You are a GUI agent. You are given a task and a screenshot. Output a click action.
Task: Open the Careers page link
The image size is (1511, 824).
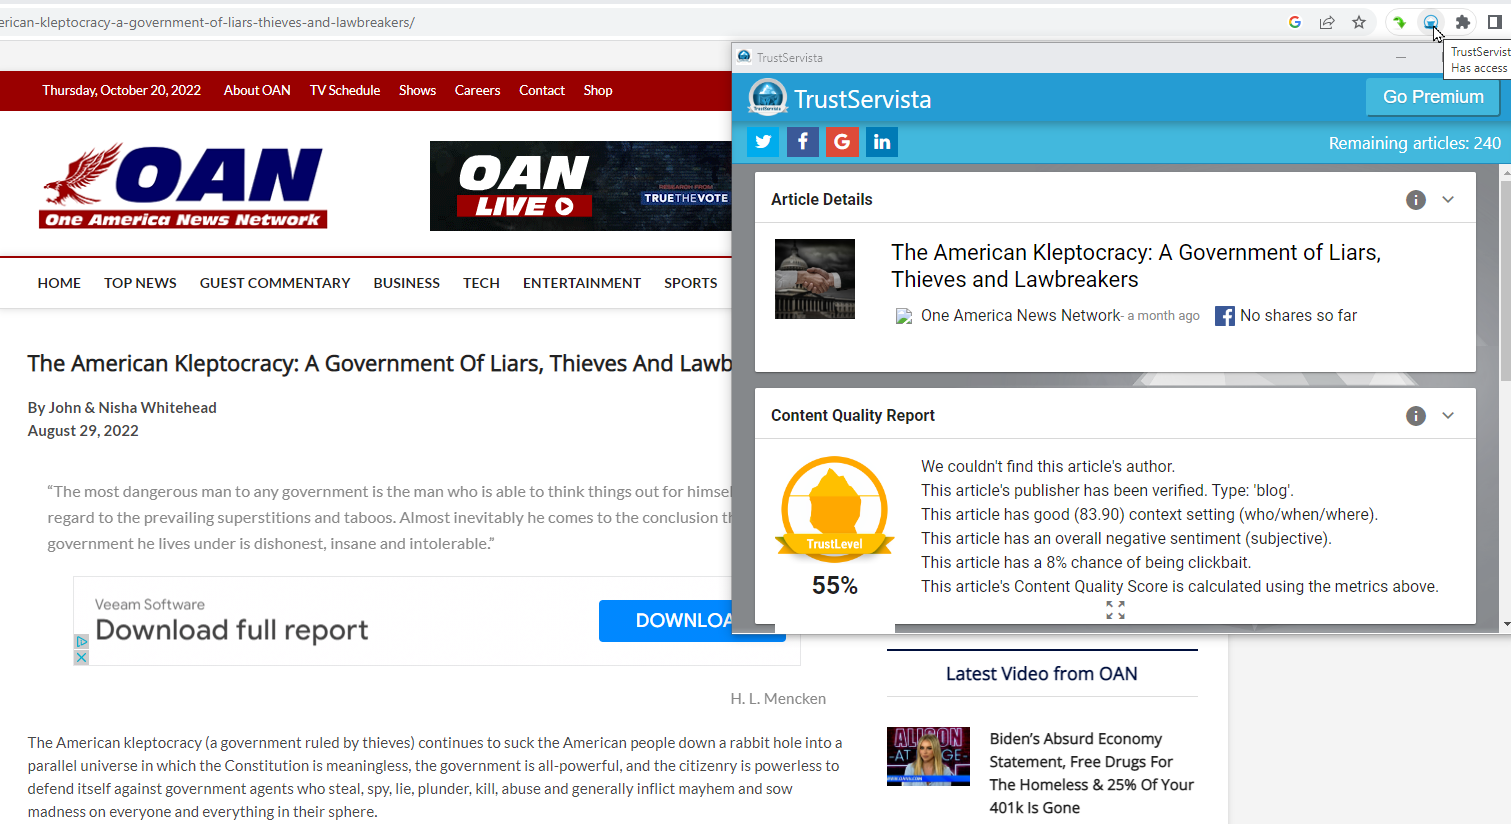[477, 90]
